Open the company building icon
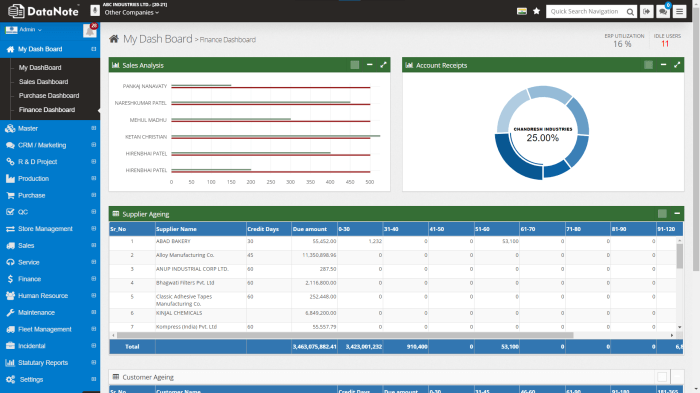Screen dimensions: 700x393 click(95, 10)
